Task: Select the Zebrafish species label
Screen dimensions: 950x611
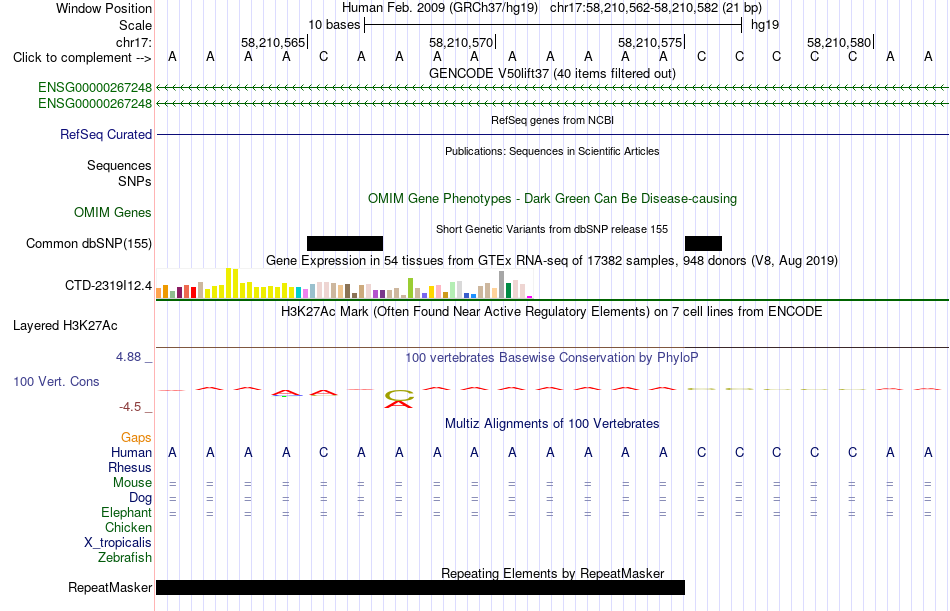Action: tap(125, 558)
